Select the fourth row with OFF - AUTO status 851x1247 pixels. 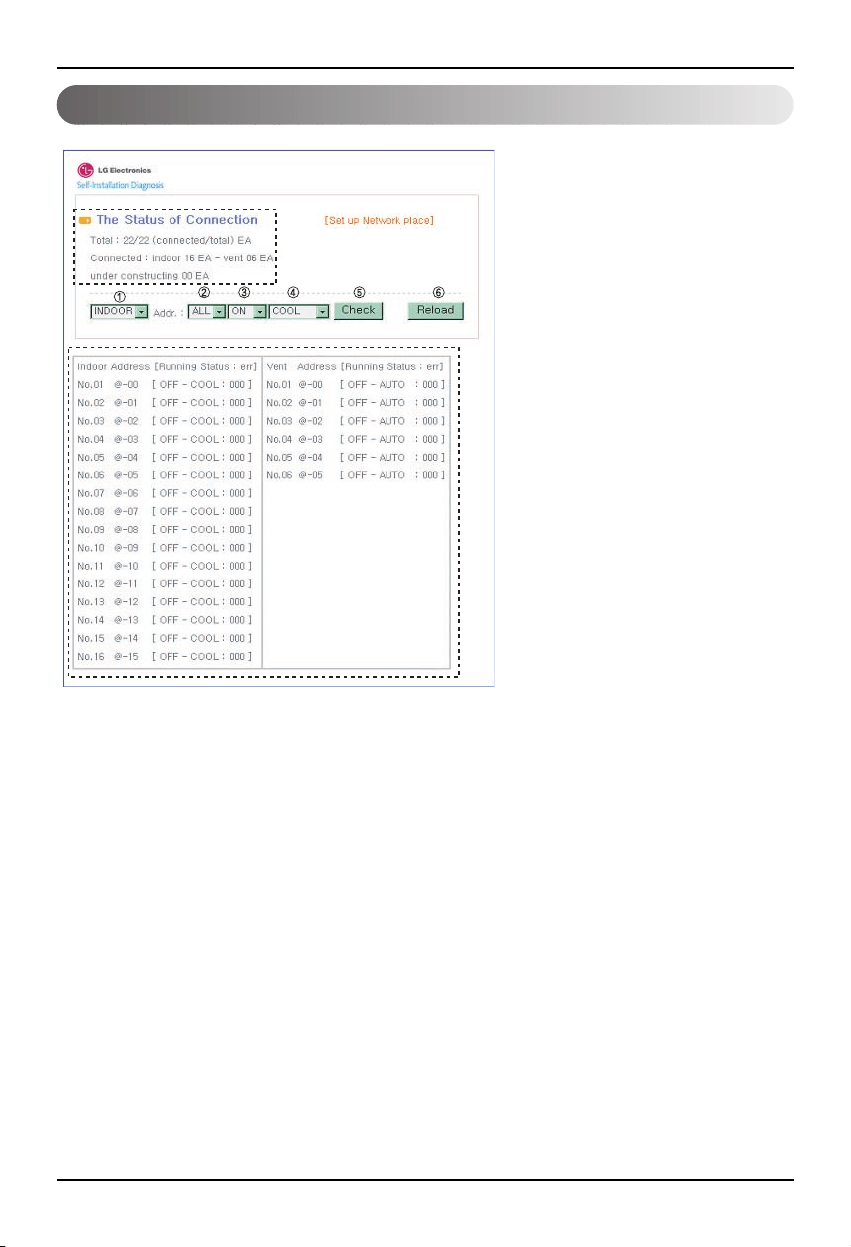[355, 439]
